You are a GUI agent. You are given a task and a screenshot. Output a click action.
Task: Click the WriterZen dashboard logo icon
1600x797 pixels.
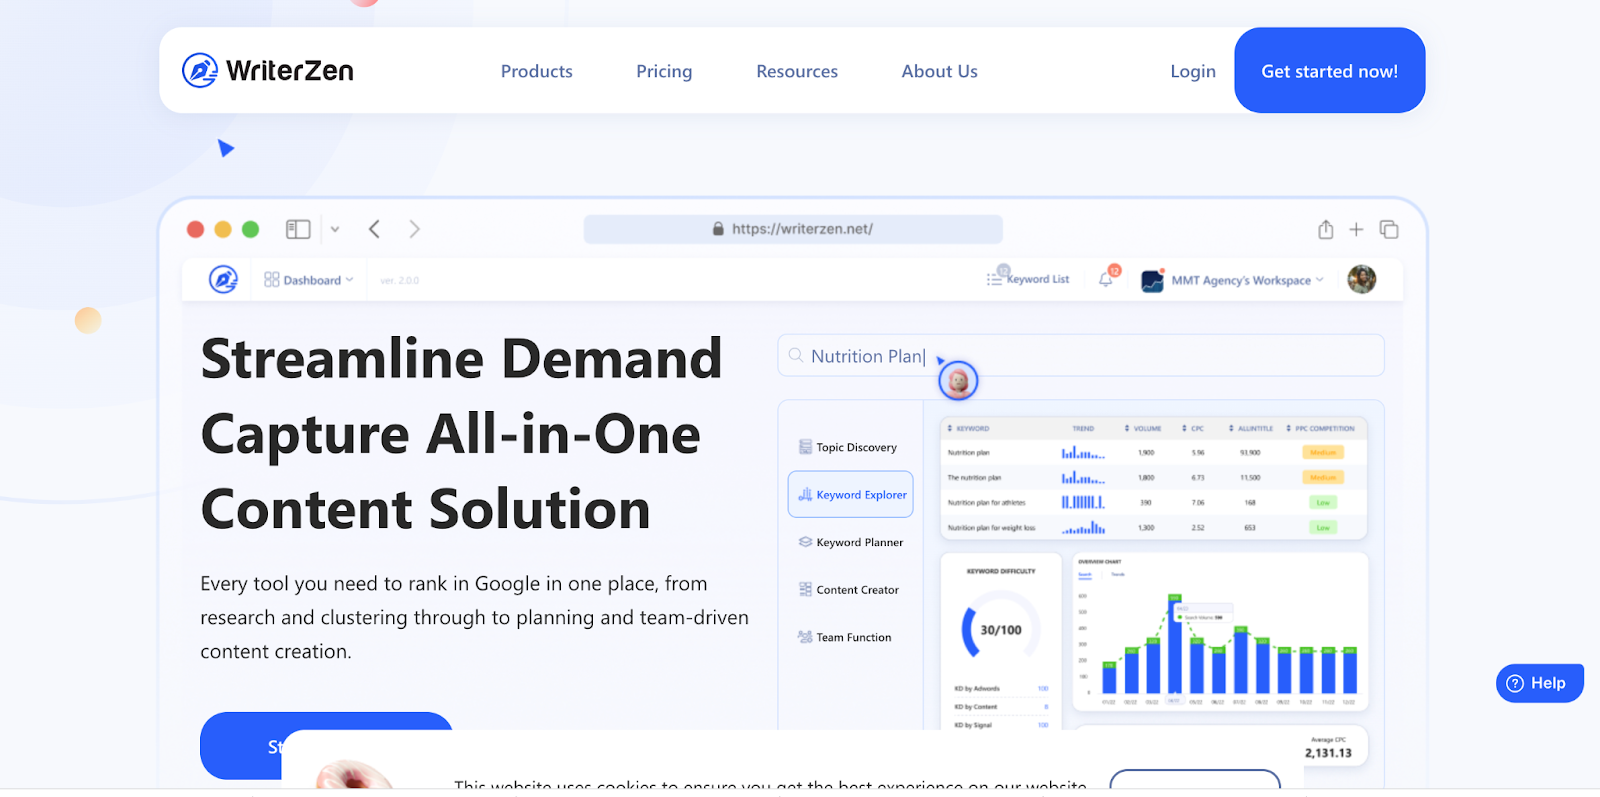[223, 279]
